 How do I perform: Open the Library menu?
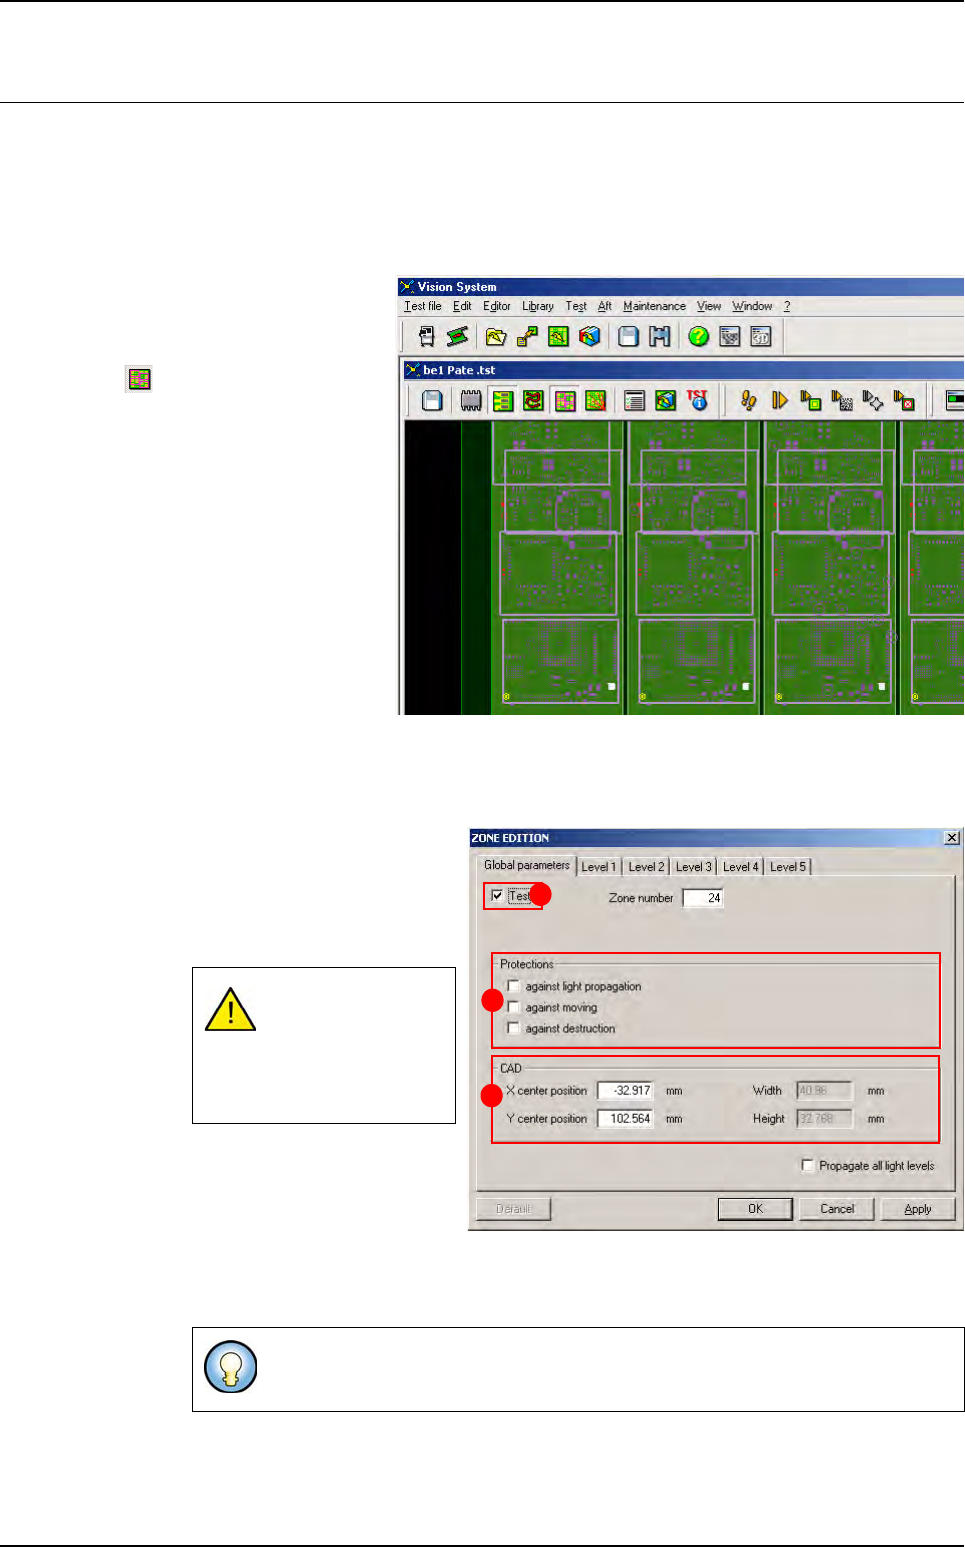538,306
